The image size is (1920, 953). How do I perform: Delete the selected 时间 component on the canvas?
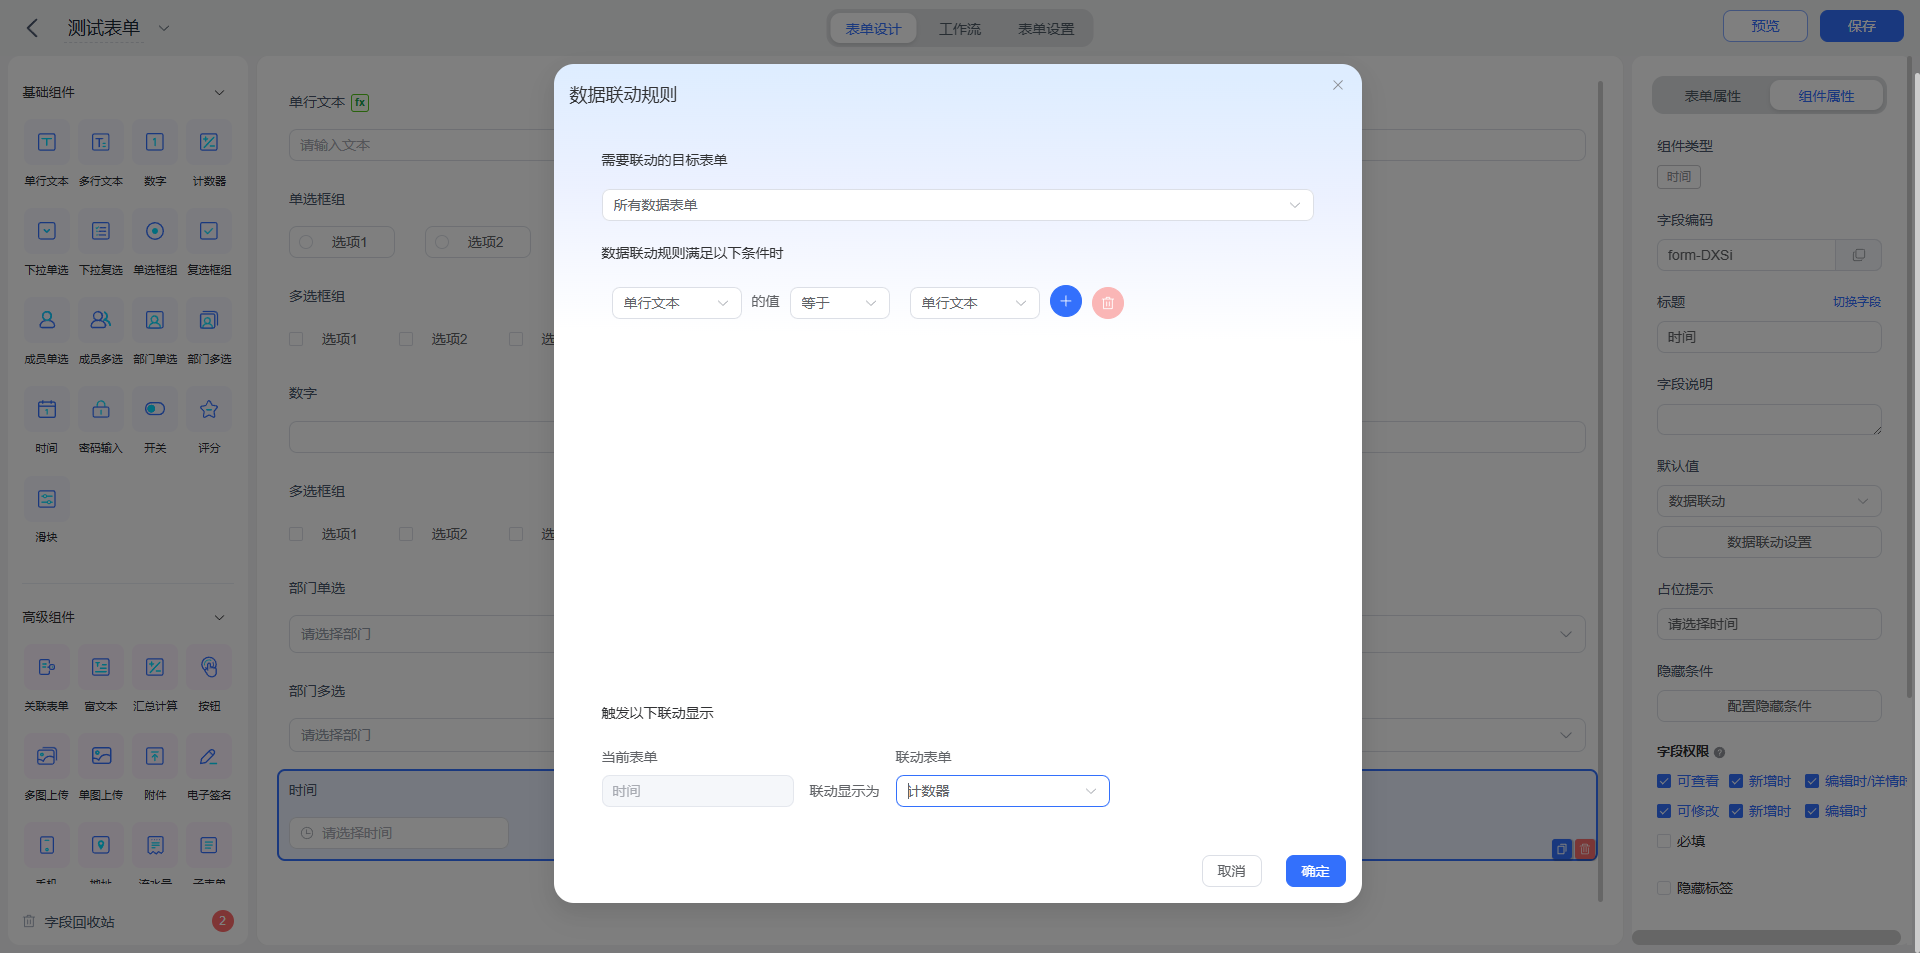[x=1584, y=849]
